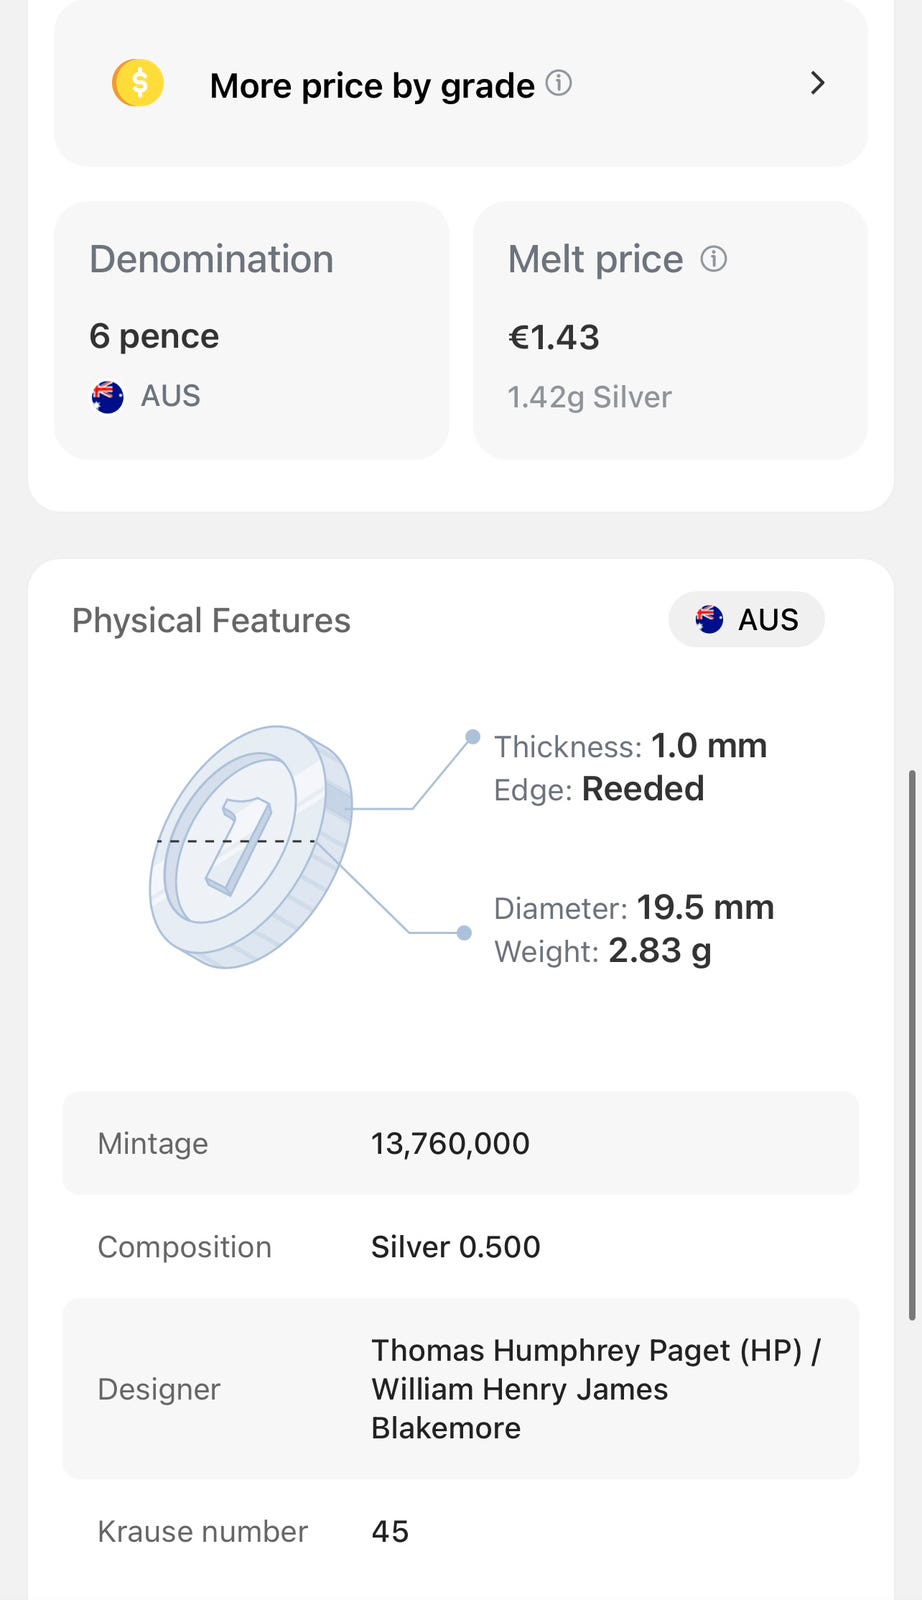
Task: Tap the Thickness 1.0 mm label
Action: (x=630, y=746)
